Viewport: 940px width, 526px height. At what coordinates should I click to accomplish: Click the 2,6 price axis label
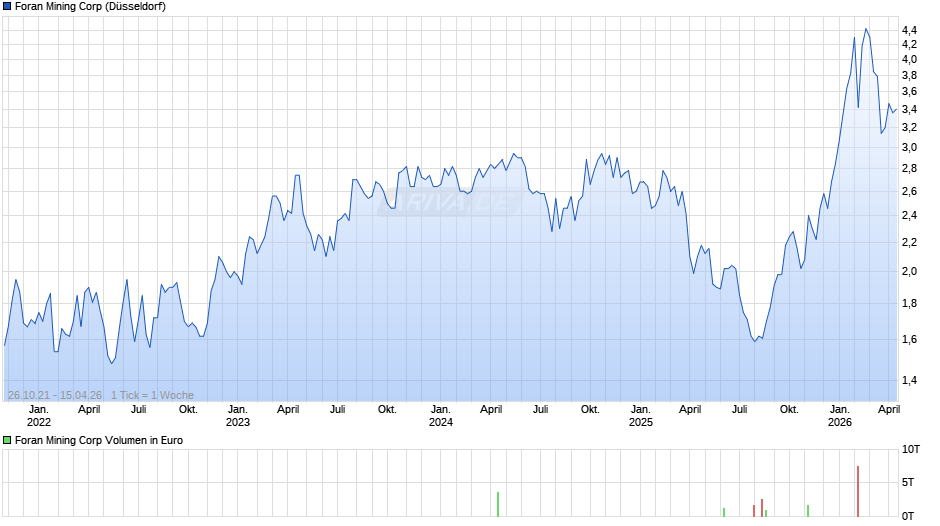(x=909, y=191)
